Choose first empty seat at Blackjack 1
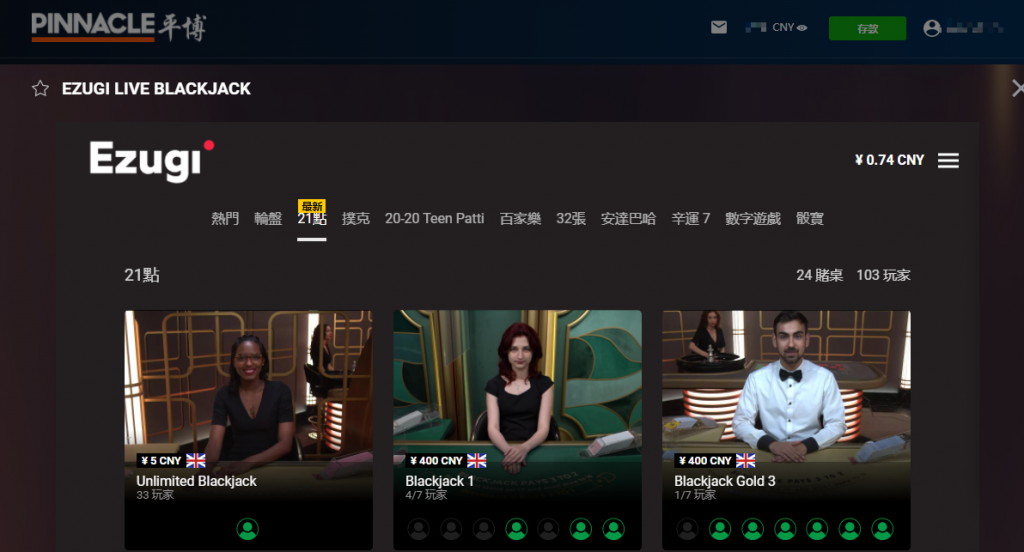The height and width of the screenshot is (552, 1024). coord(419,529)
